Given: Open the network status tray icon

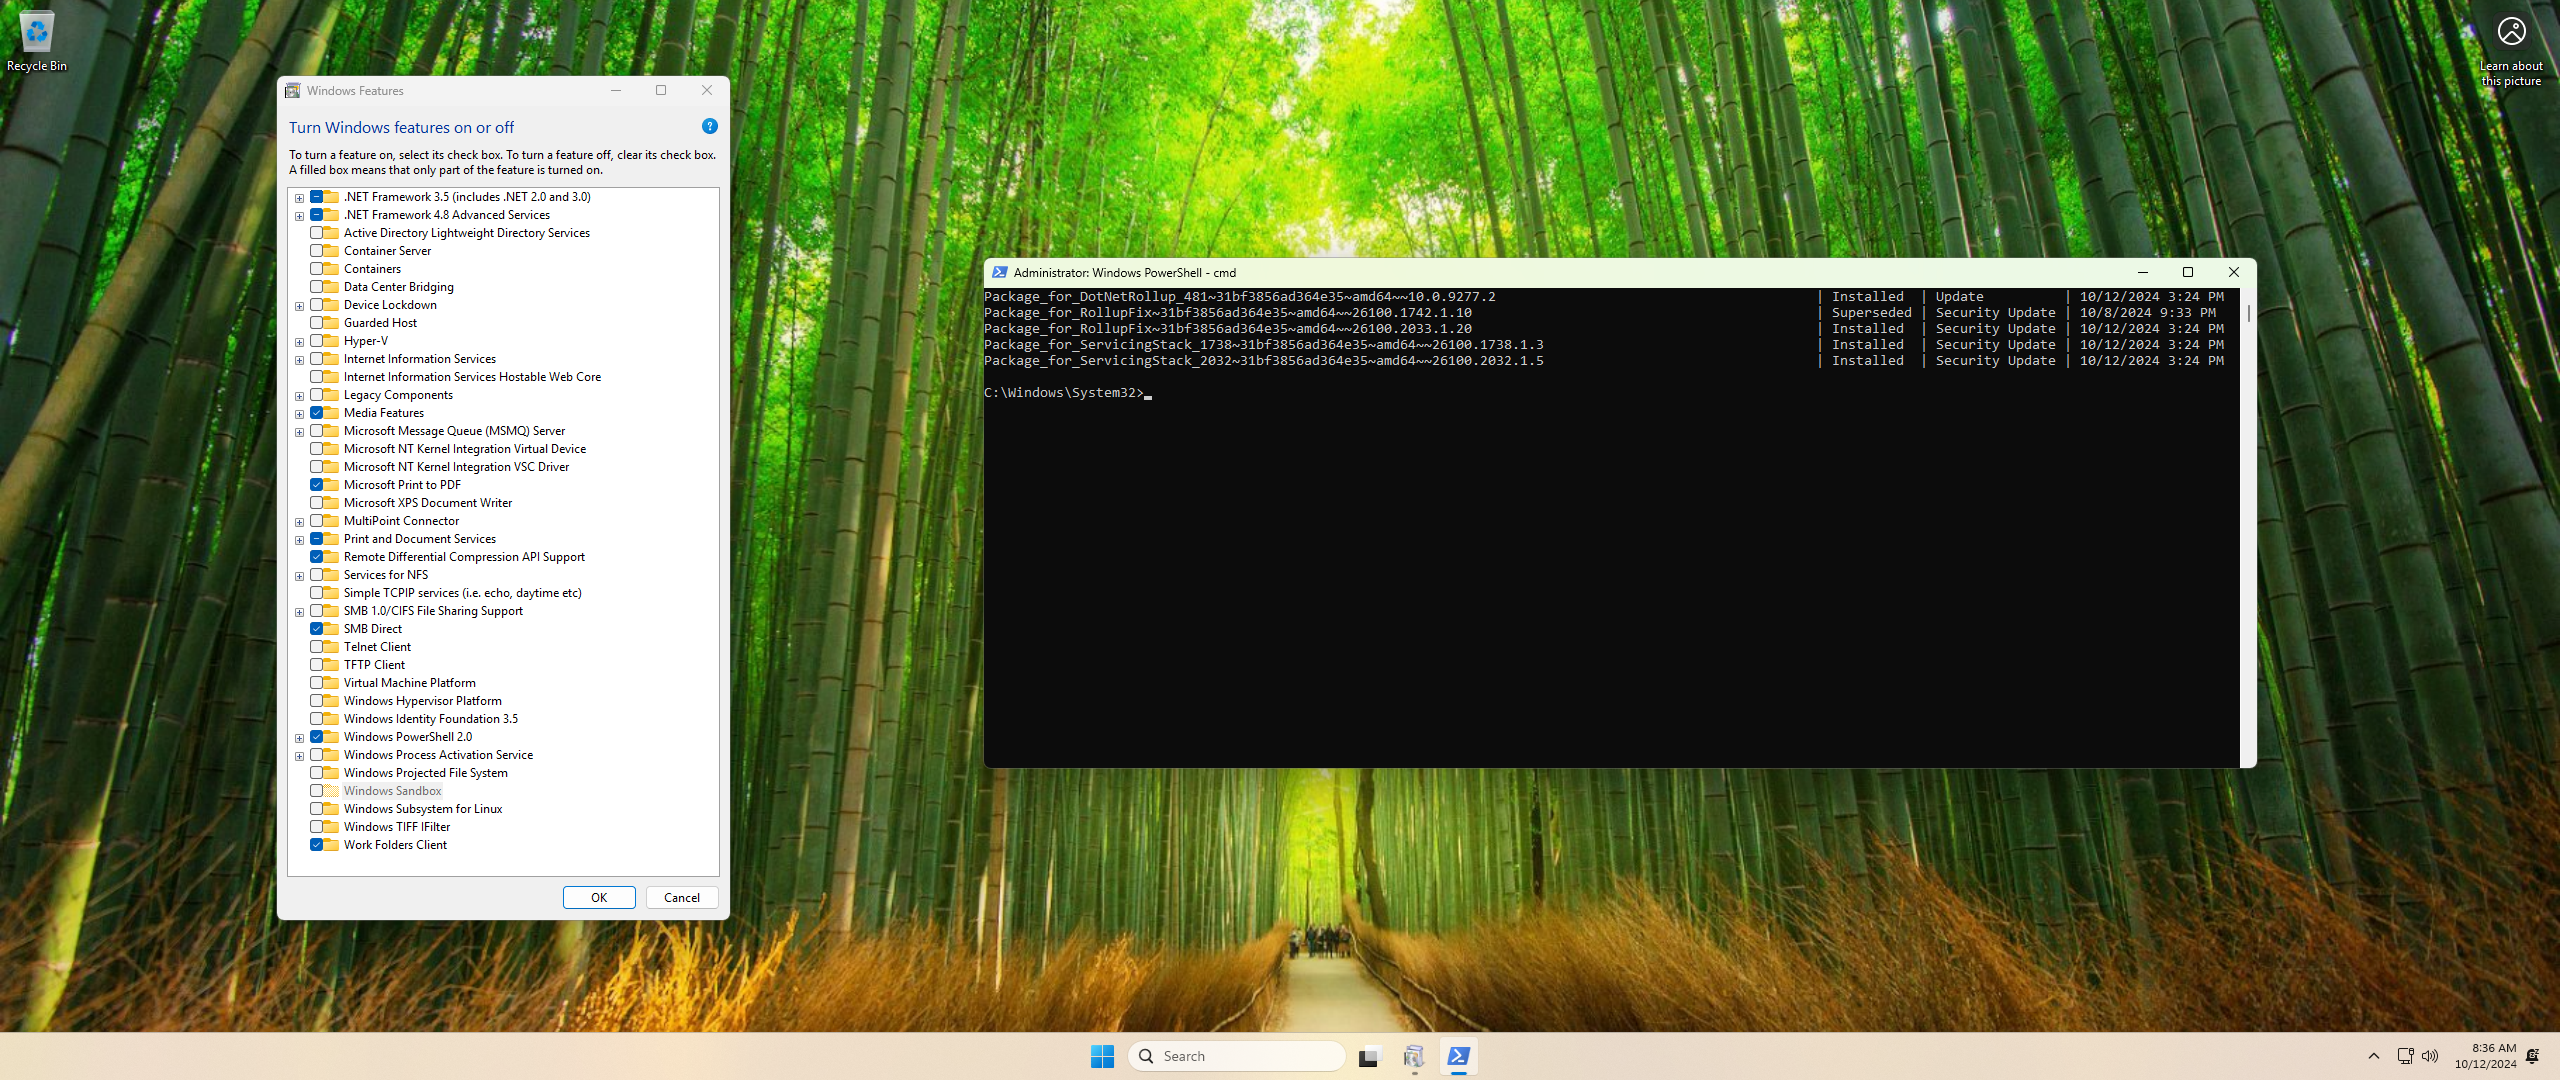Looking at the screenshot, I should [x=2406, y=1056].
